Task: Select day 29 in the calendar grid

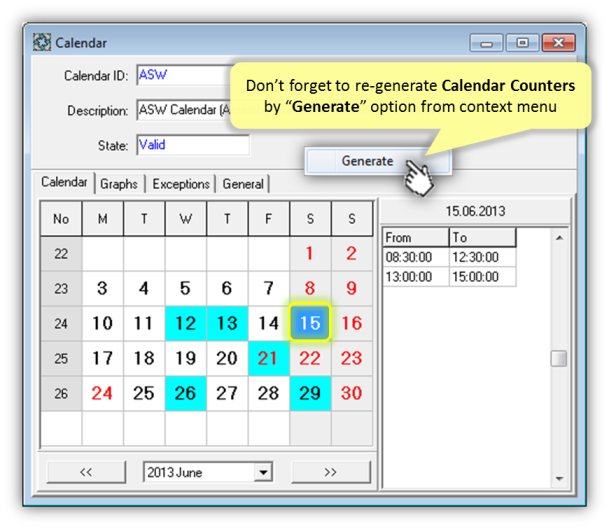Action: [x=310, y=393]
